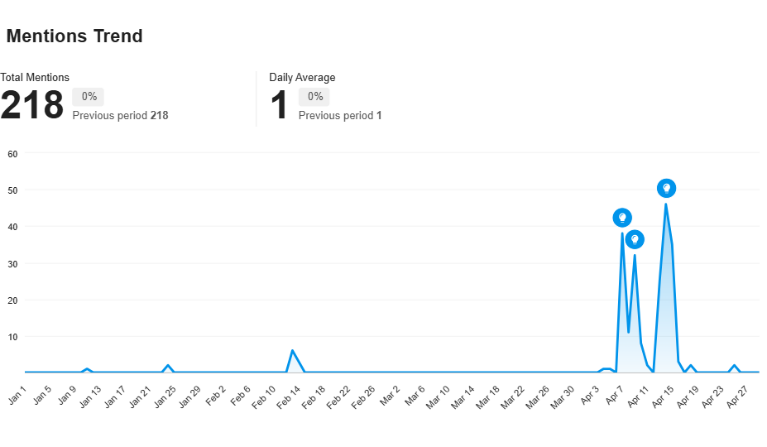Click the 'Previous period 1' text
767x447 pixels.
coord(340,116)
